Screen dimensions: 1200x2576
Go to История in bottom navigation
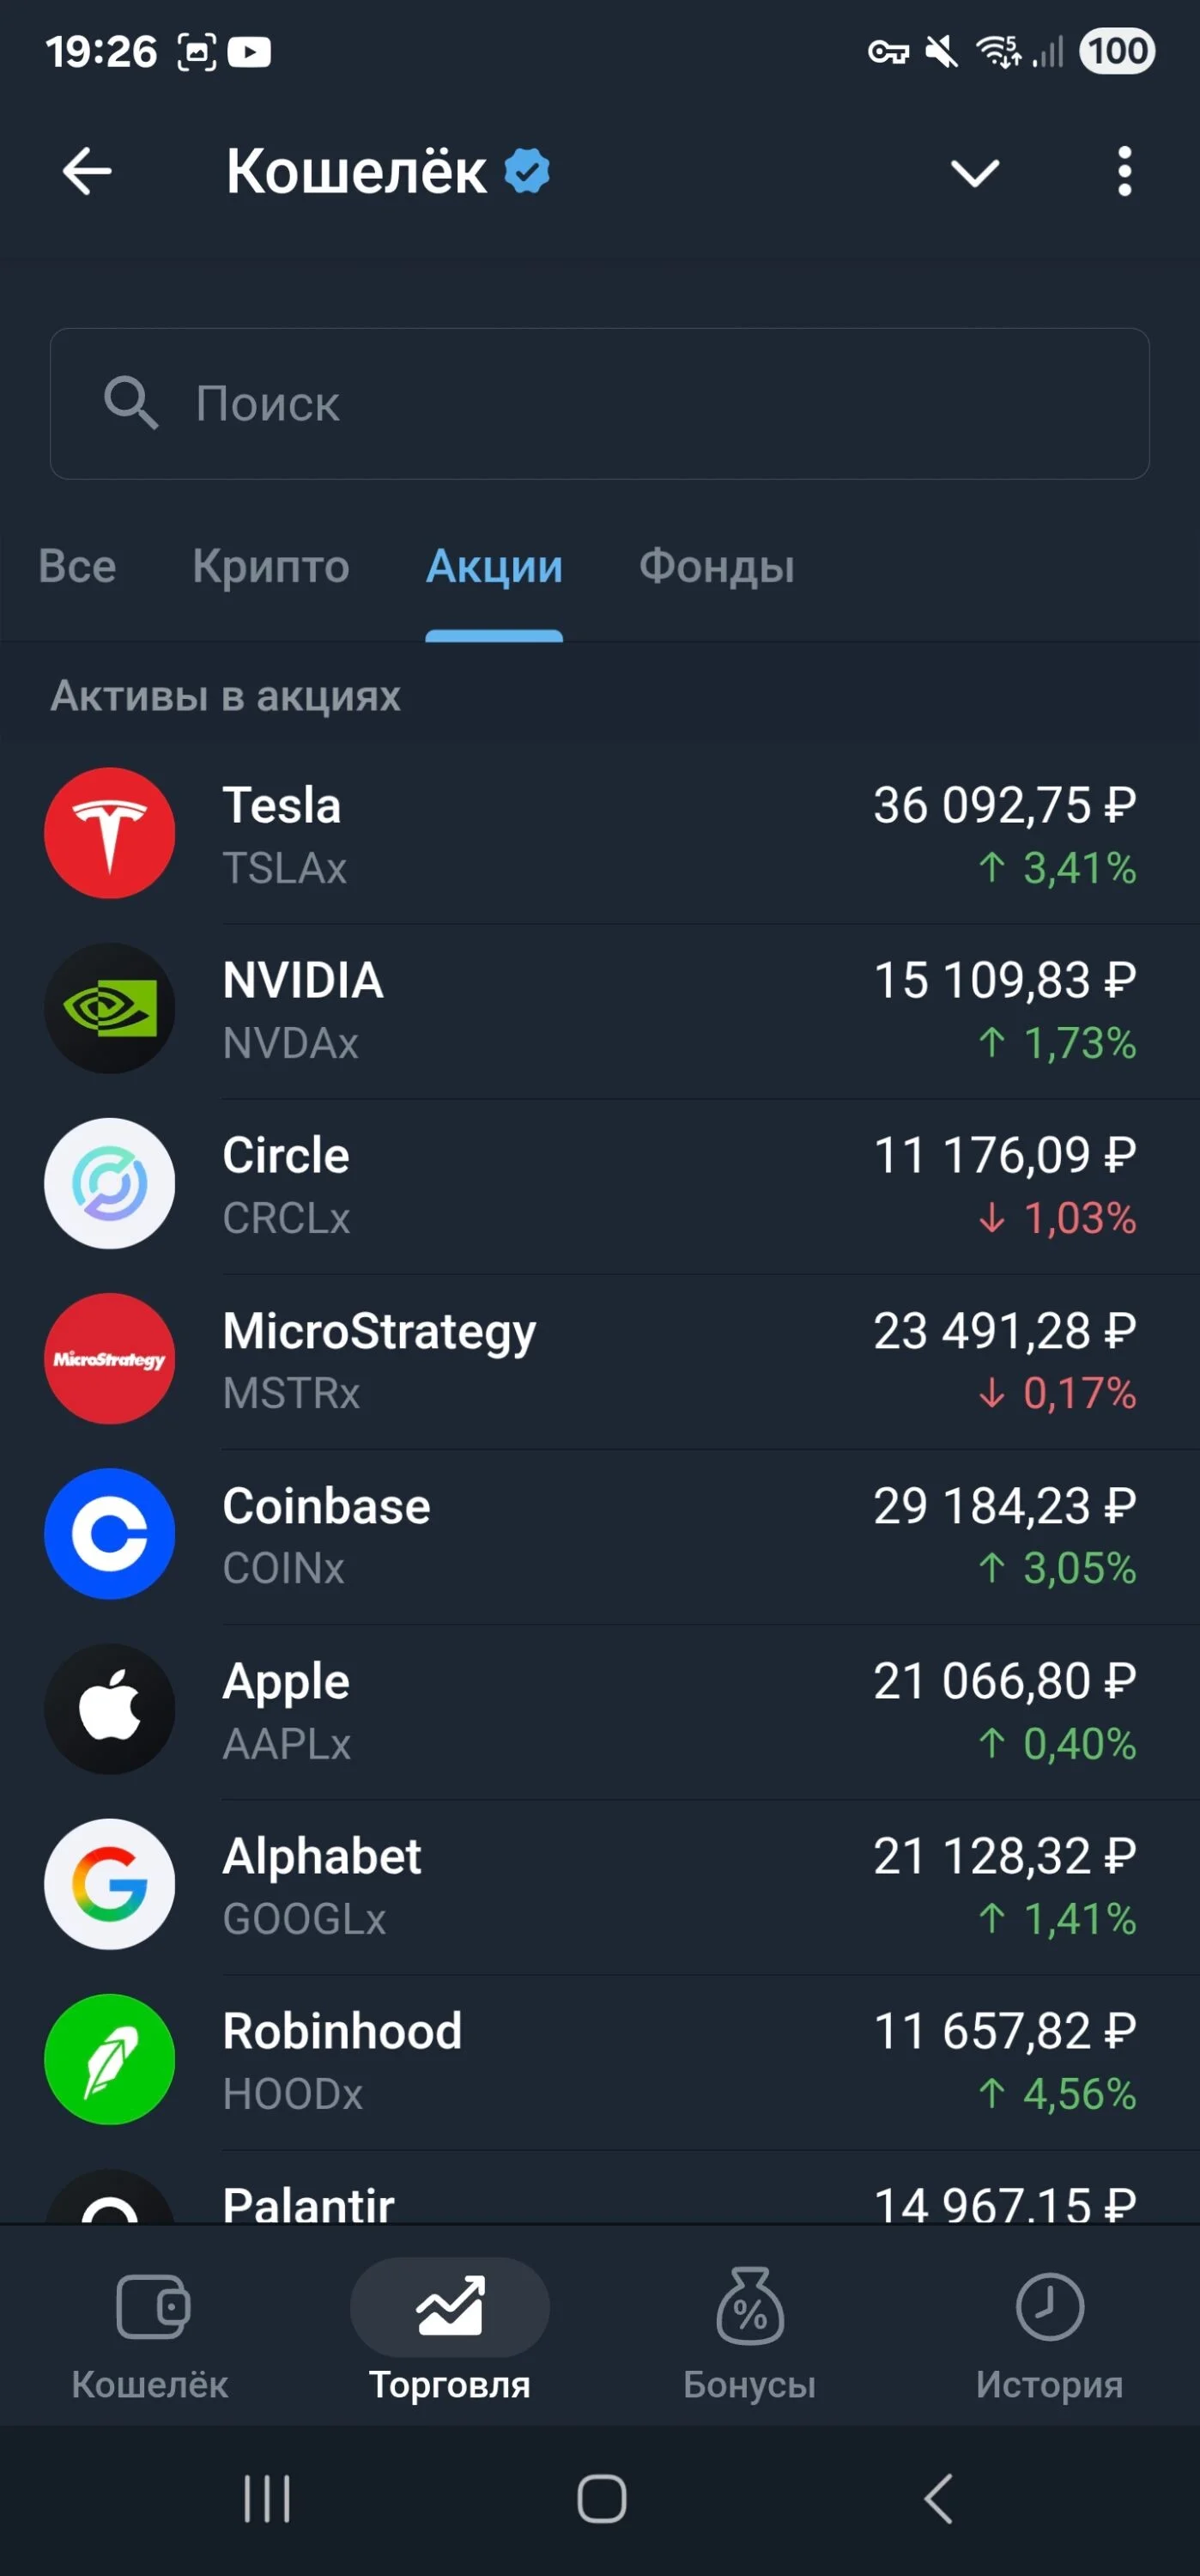[1049, 2333]
